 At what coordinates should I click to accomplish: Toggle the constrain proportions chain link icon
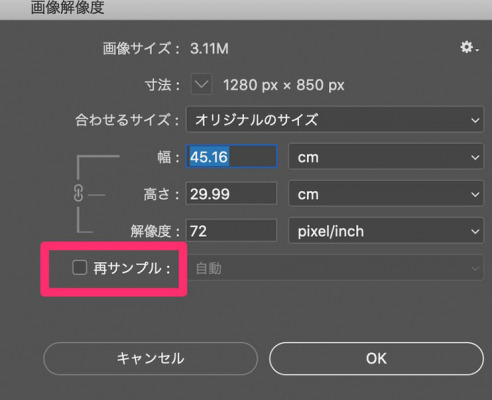[x=78, y=193]
